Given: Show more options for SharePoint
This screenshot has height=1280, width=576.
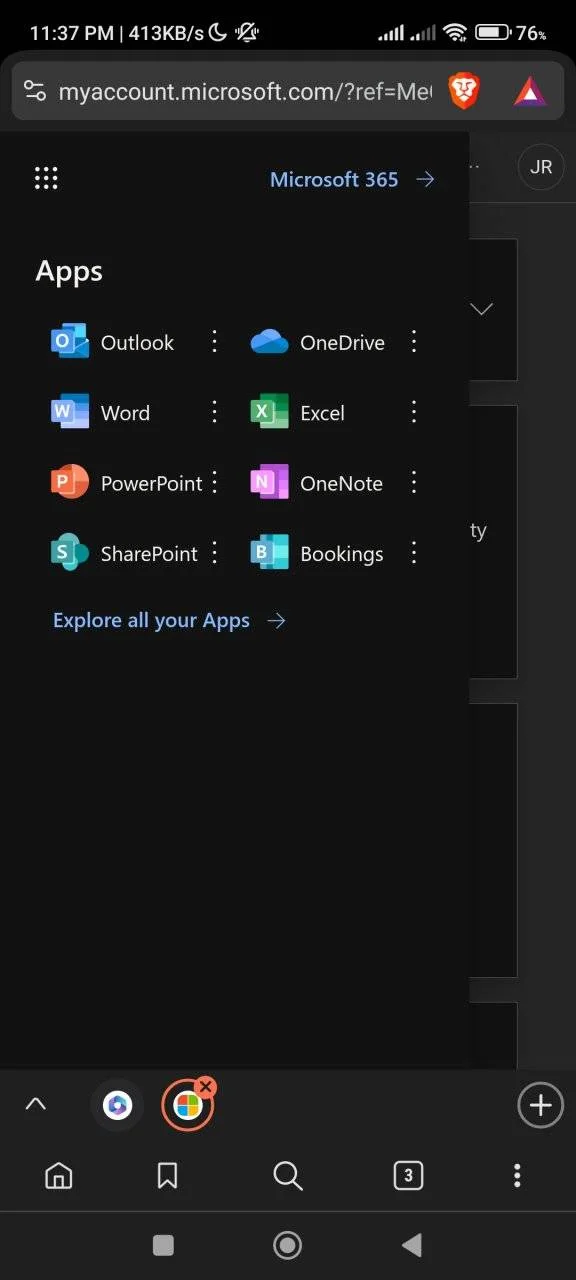Looking at the screenshot, I should (x=214, y=553).
